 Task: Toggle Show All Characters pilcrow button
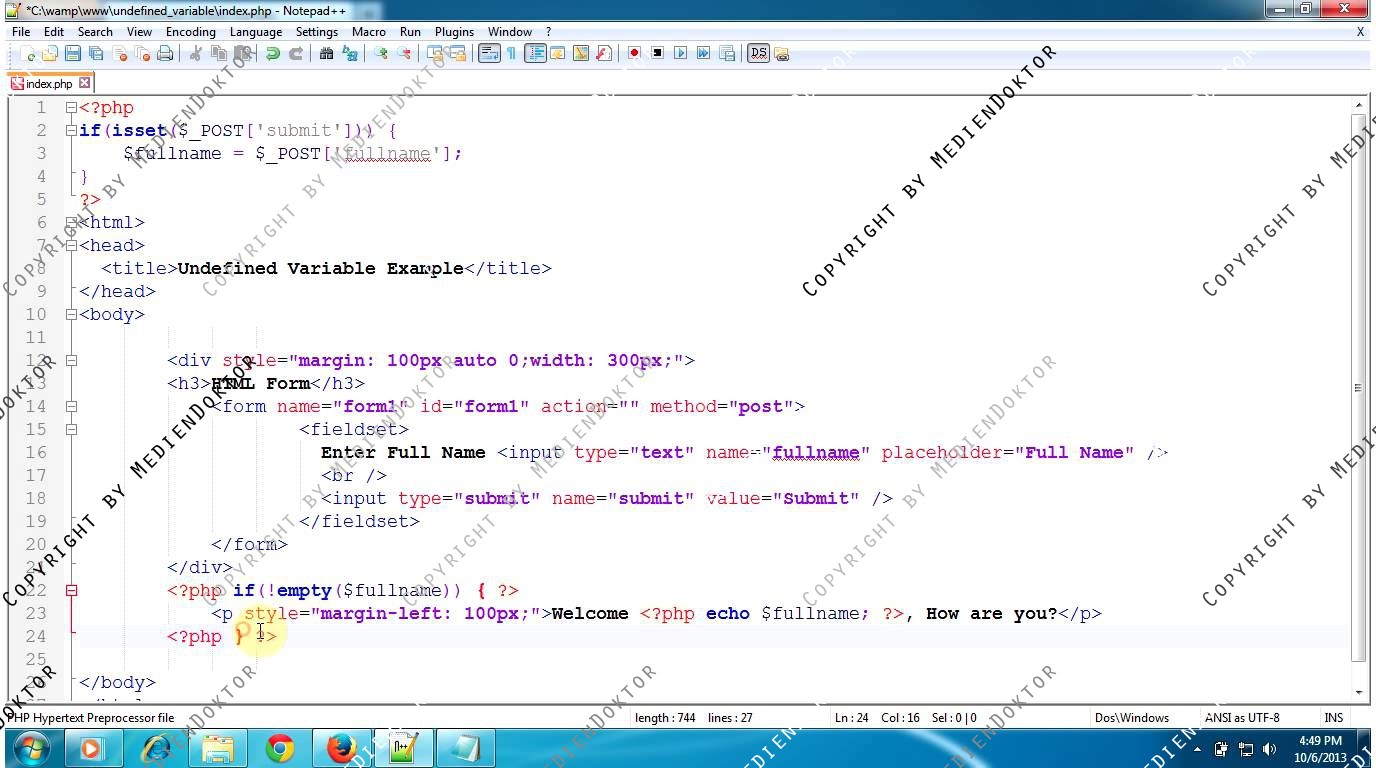511,54
